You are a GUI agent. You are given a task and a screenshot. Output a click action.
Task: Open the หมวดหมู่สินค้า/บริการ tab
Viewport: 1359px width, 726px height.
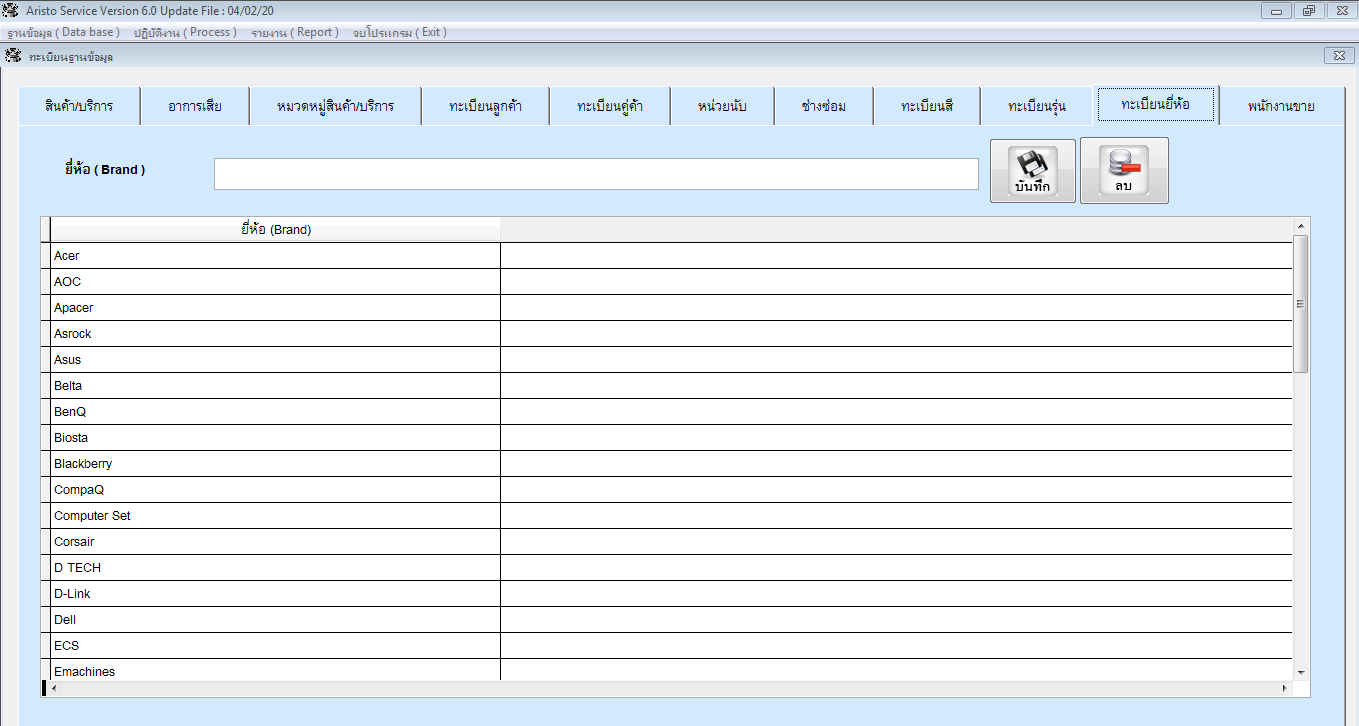pyautogui.click(x=335, y=106)
